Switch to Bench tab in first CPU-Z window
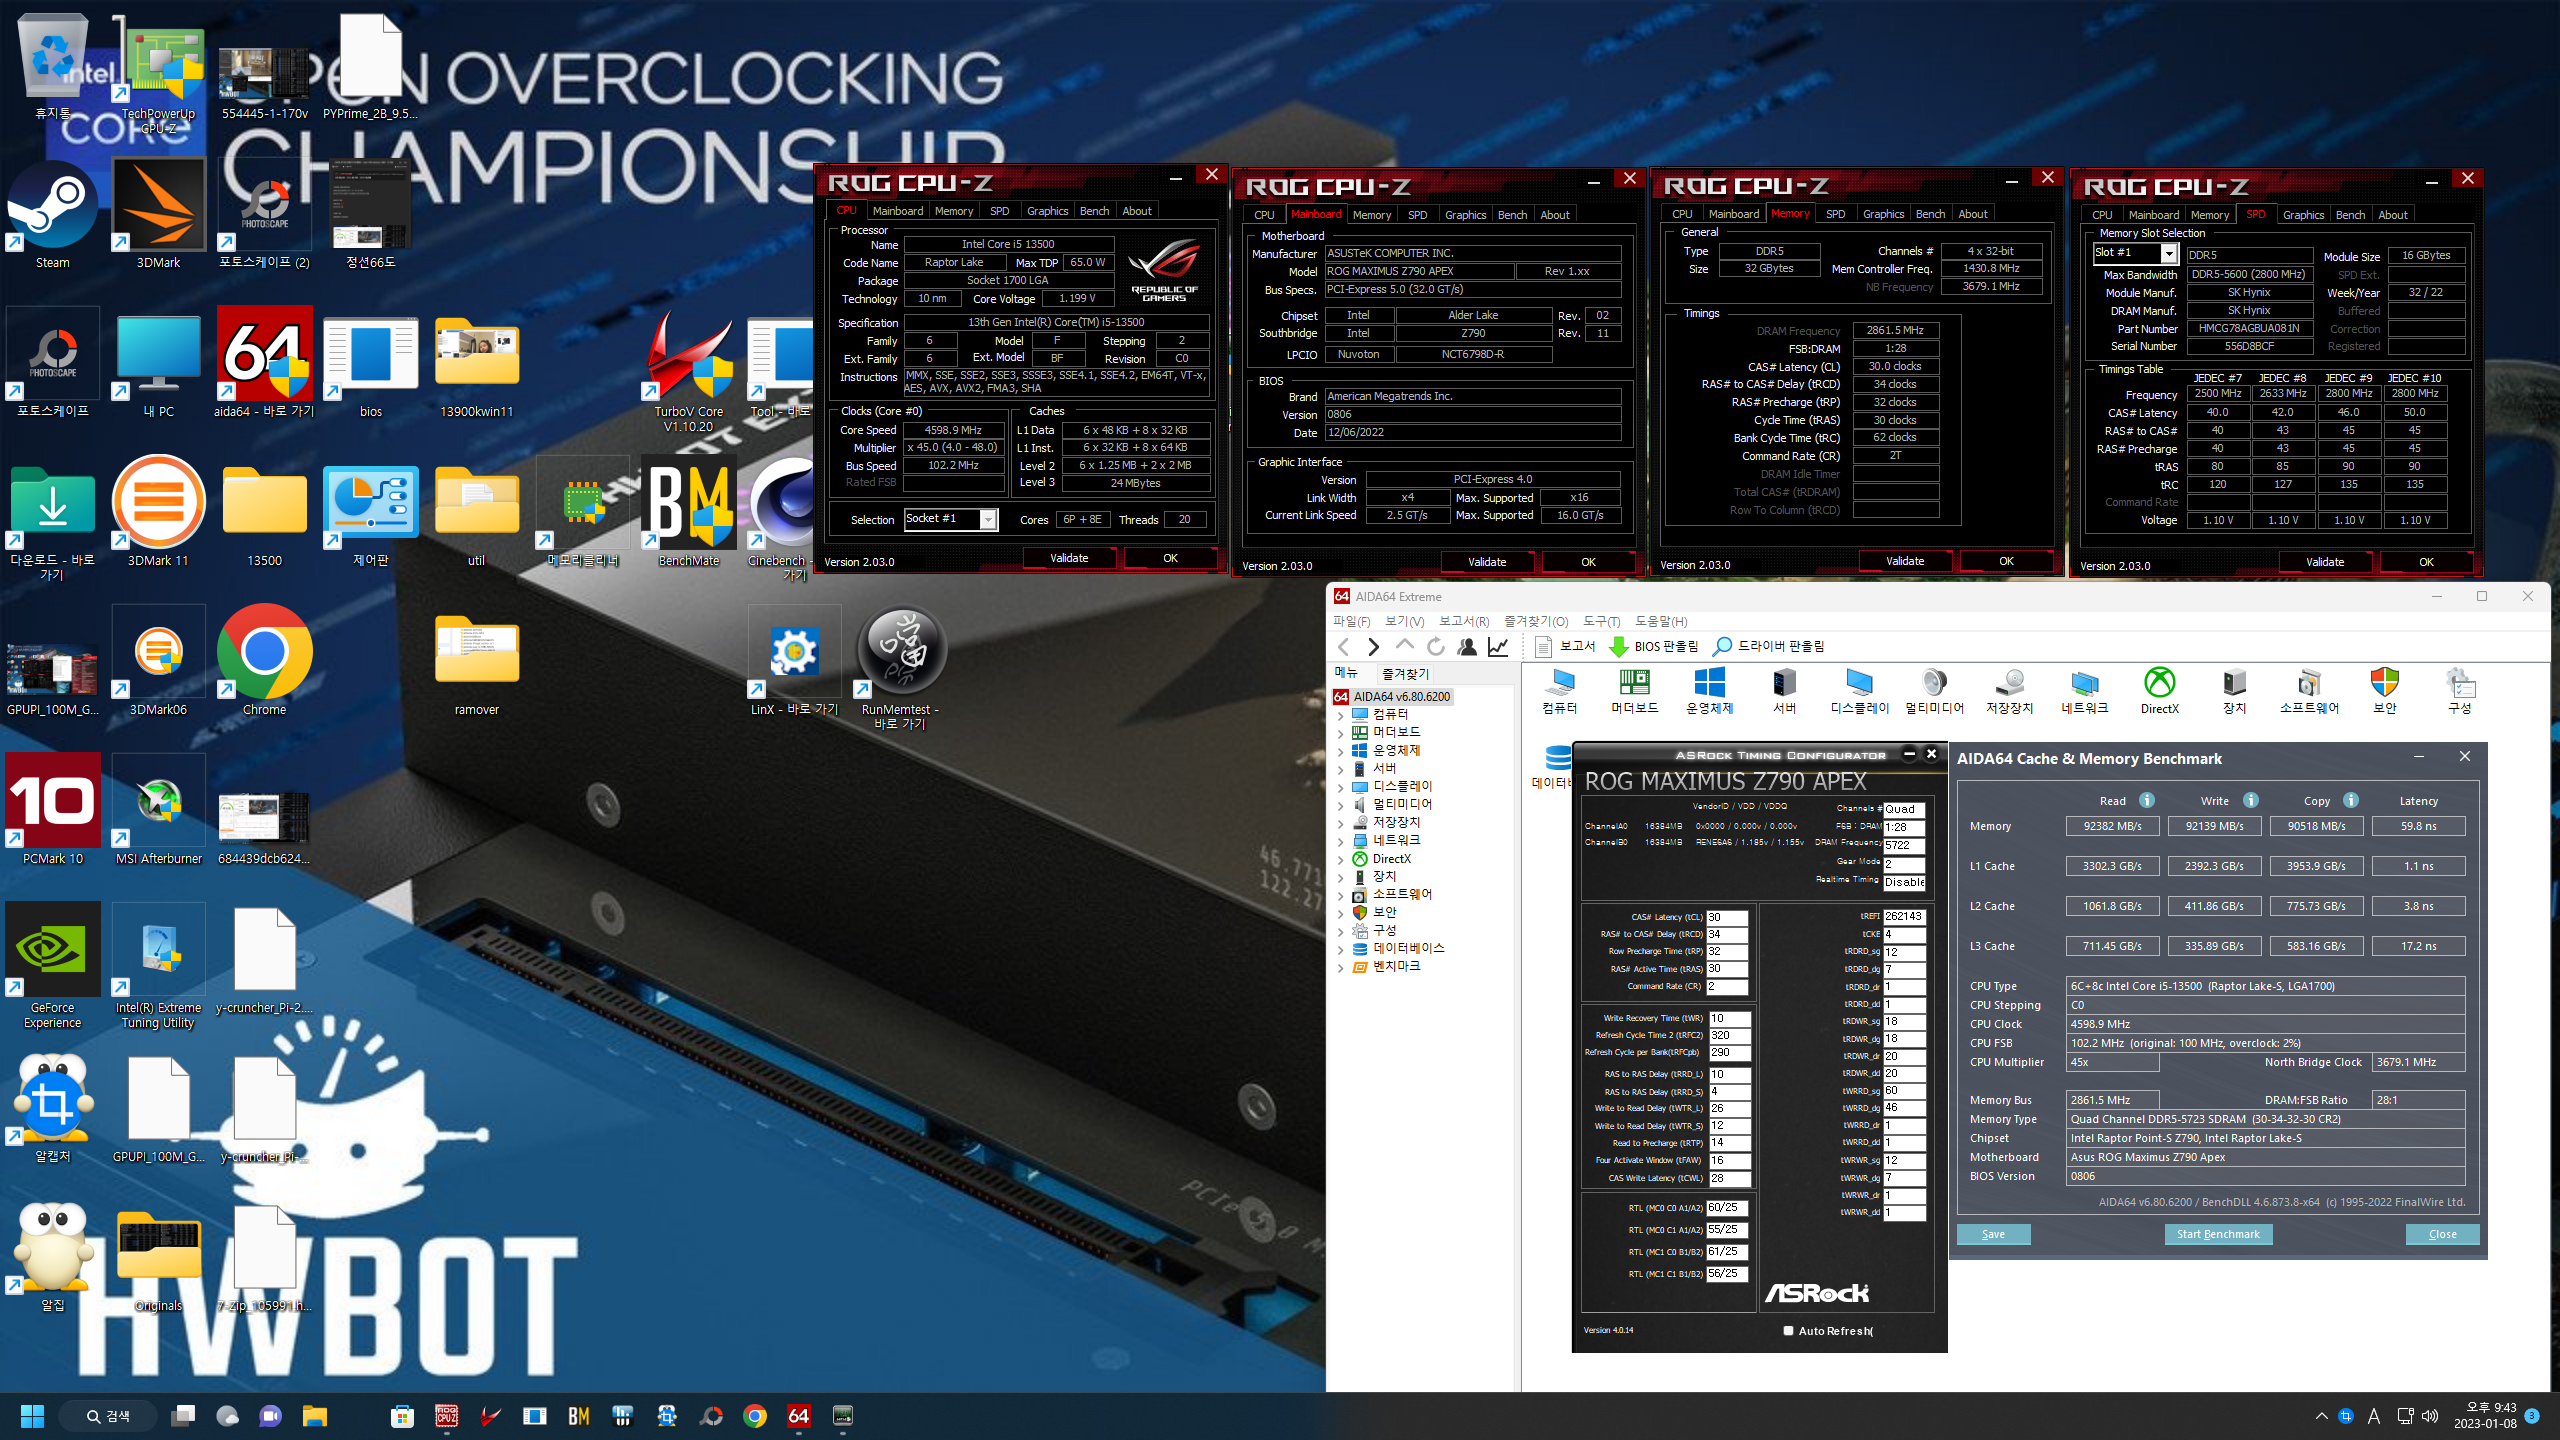 coord(1094,211)
